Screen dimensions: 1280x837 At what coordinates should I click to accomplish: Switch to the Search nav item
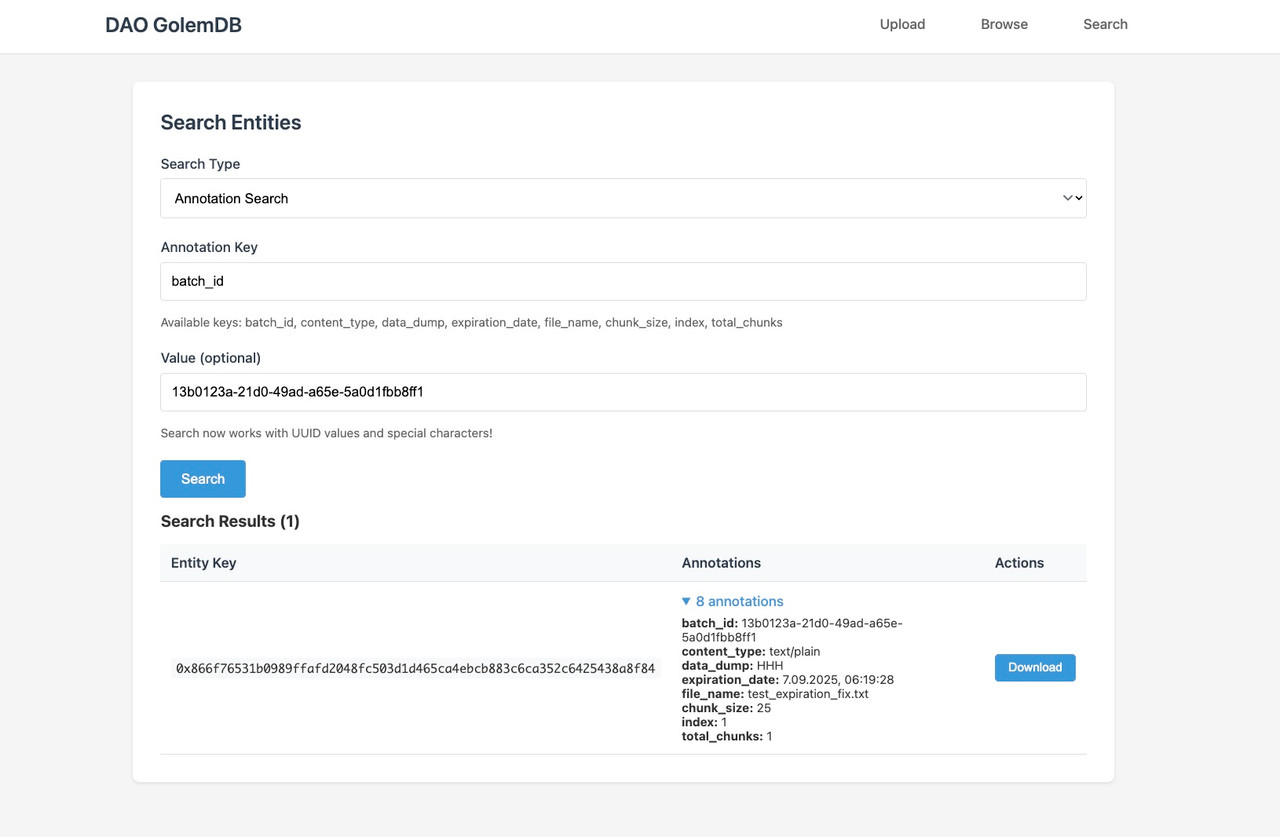1105,24
